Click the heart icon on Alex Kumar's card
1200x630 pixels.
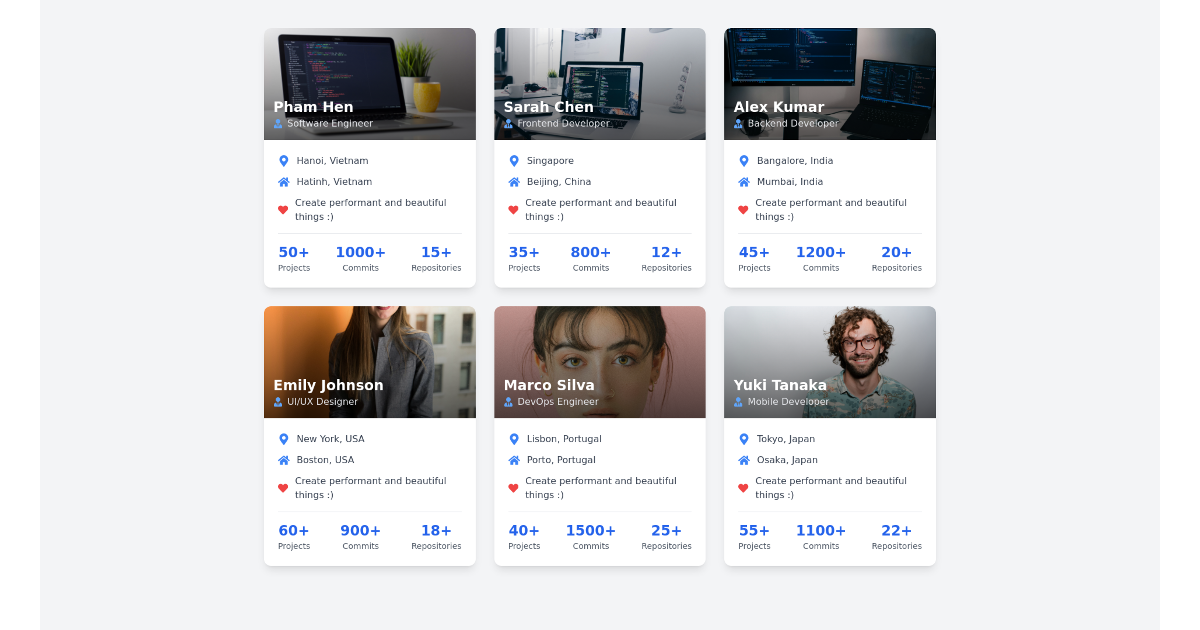[743, 209]
